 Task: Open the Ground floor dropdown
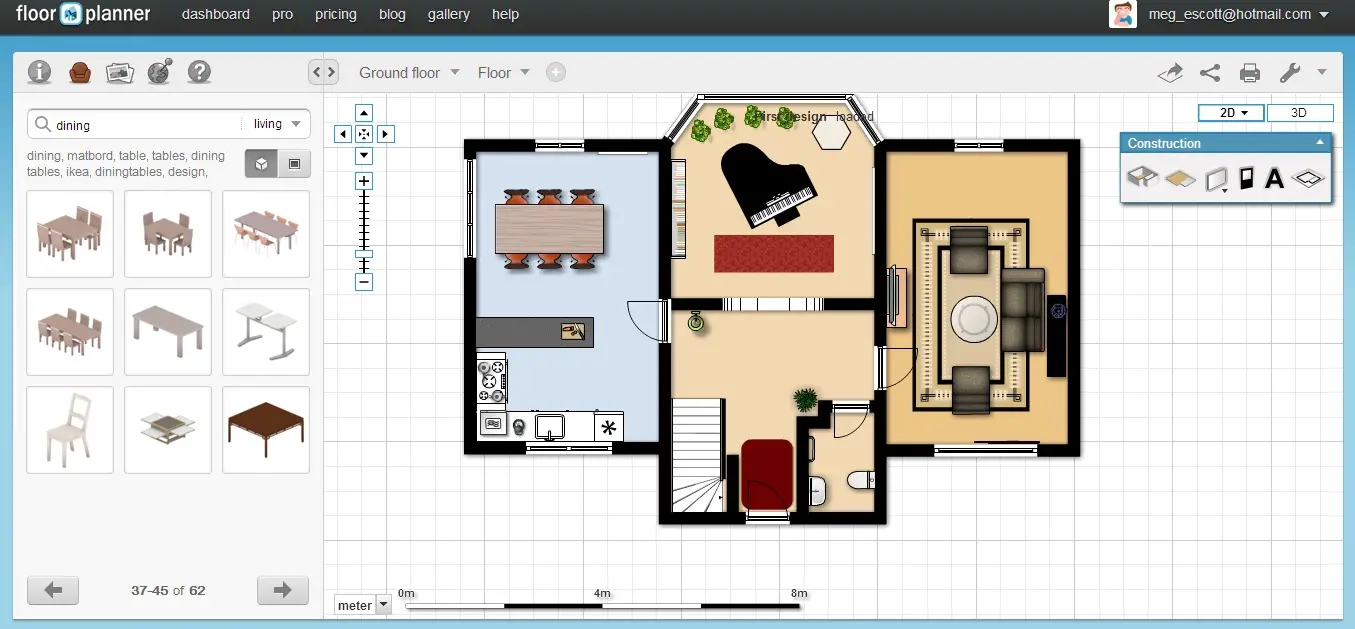[409, 72]
